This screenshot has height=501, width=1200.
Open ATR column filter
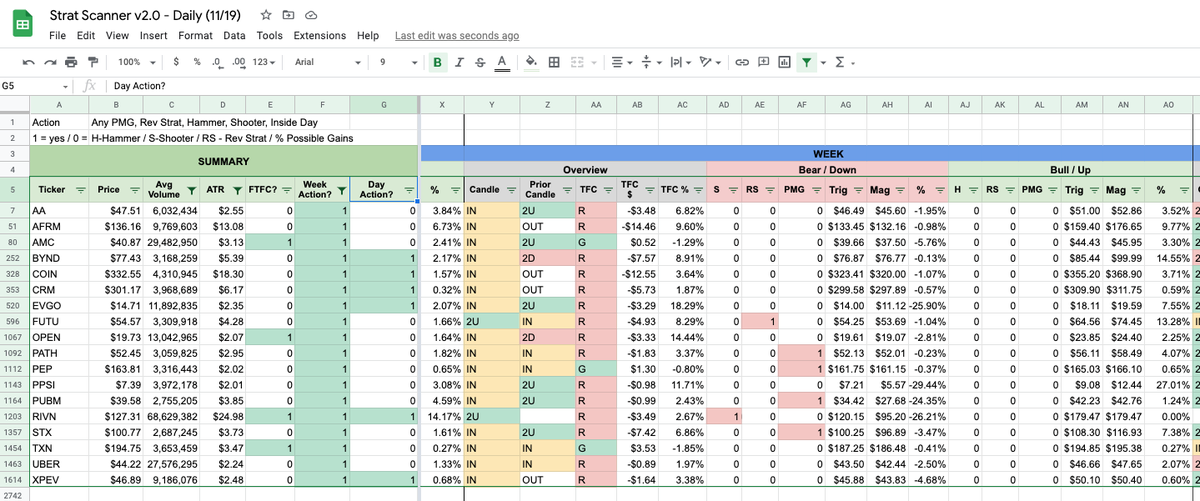tap(237, 190)
